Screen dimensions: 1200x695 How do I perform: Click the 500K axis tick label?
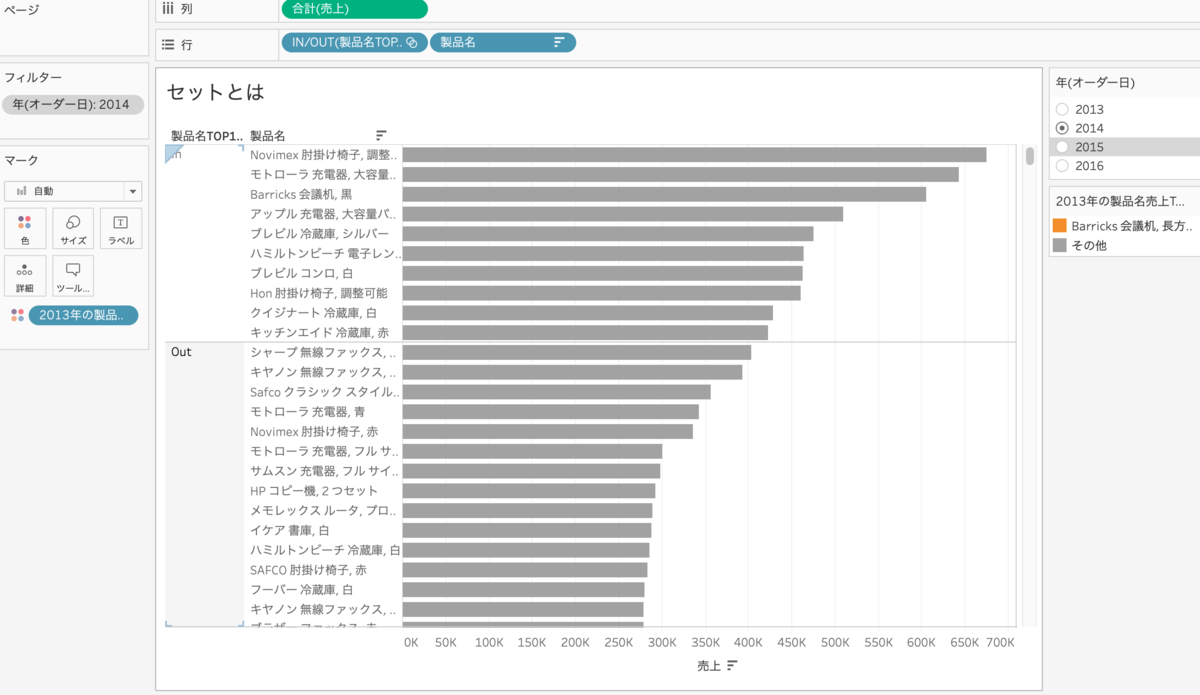tap(836, 642)
